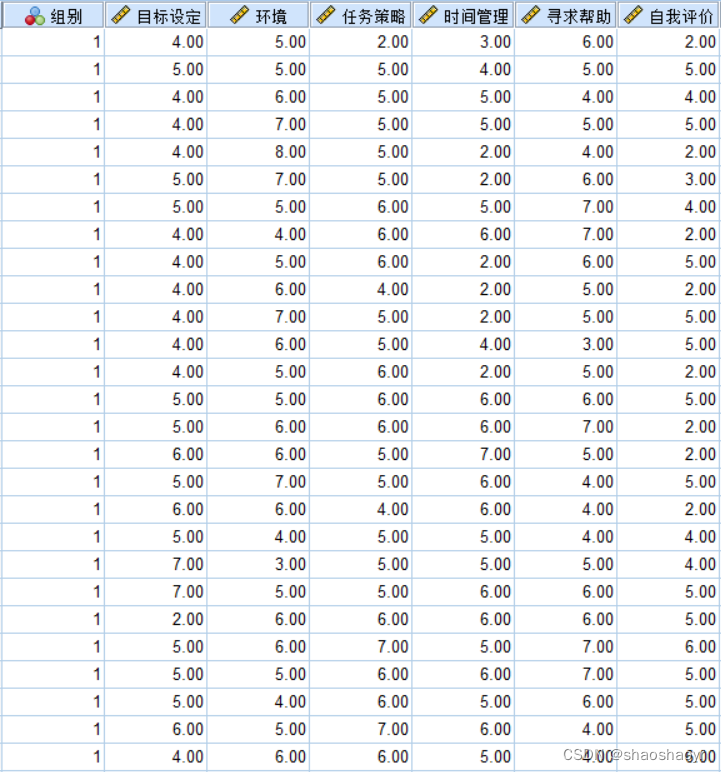Screen dimensions: 721x772
Task: Click 组别 cell in row with 环境 8.00
Action: click(53, 152)
